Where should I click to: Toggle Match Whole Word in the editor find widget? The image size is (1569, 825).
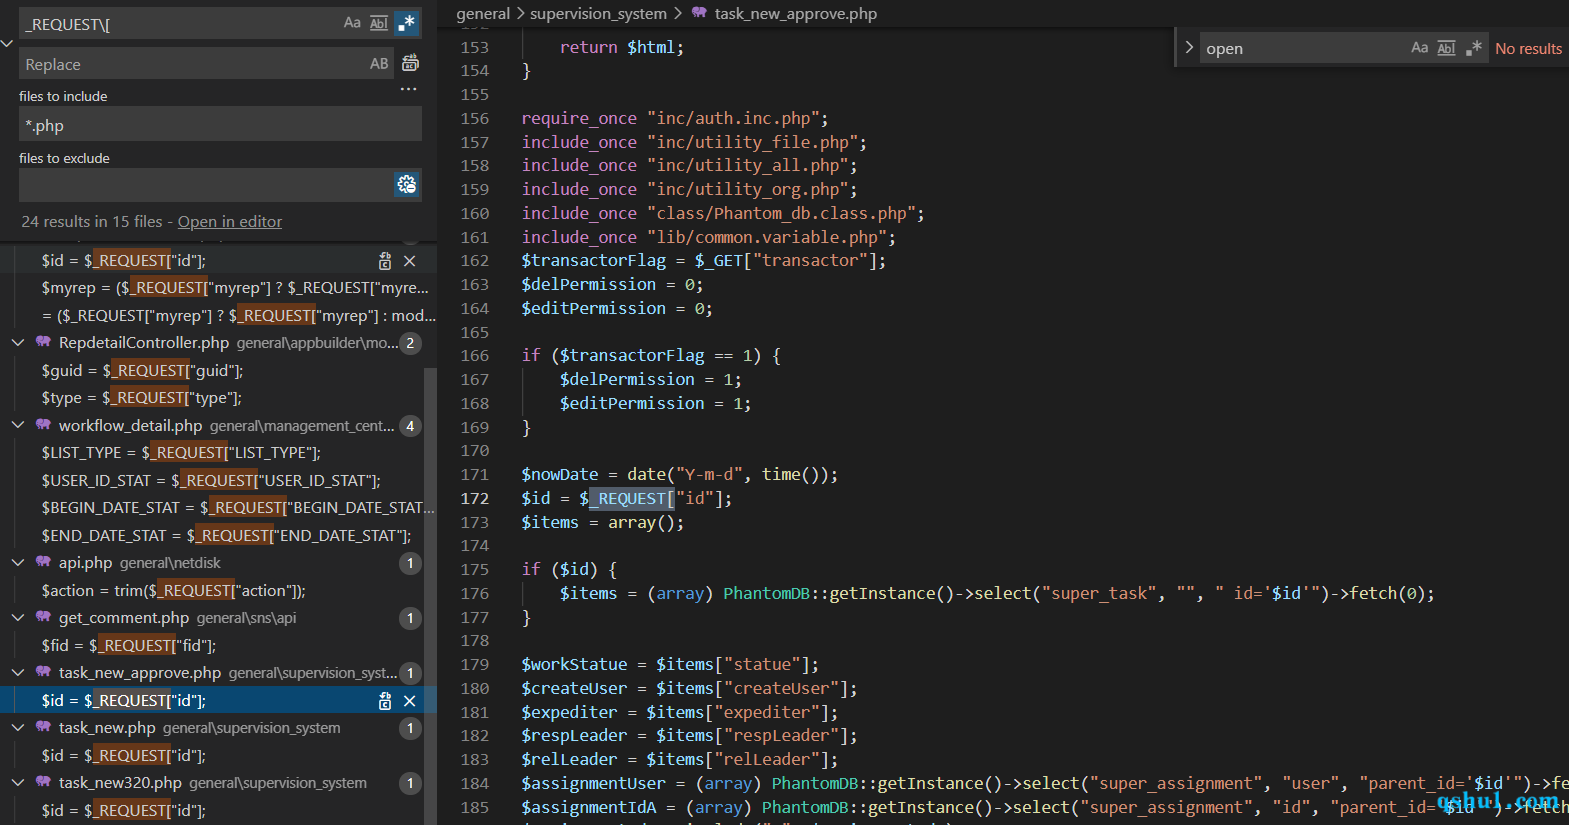(1447, 48)
